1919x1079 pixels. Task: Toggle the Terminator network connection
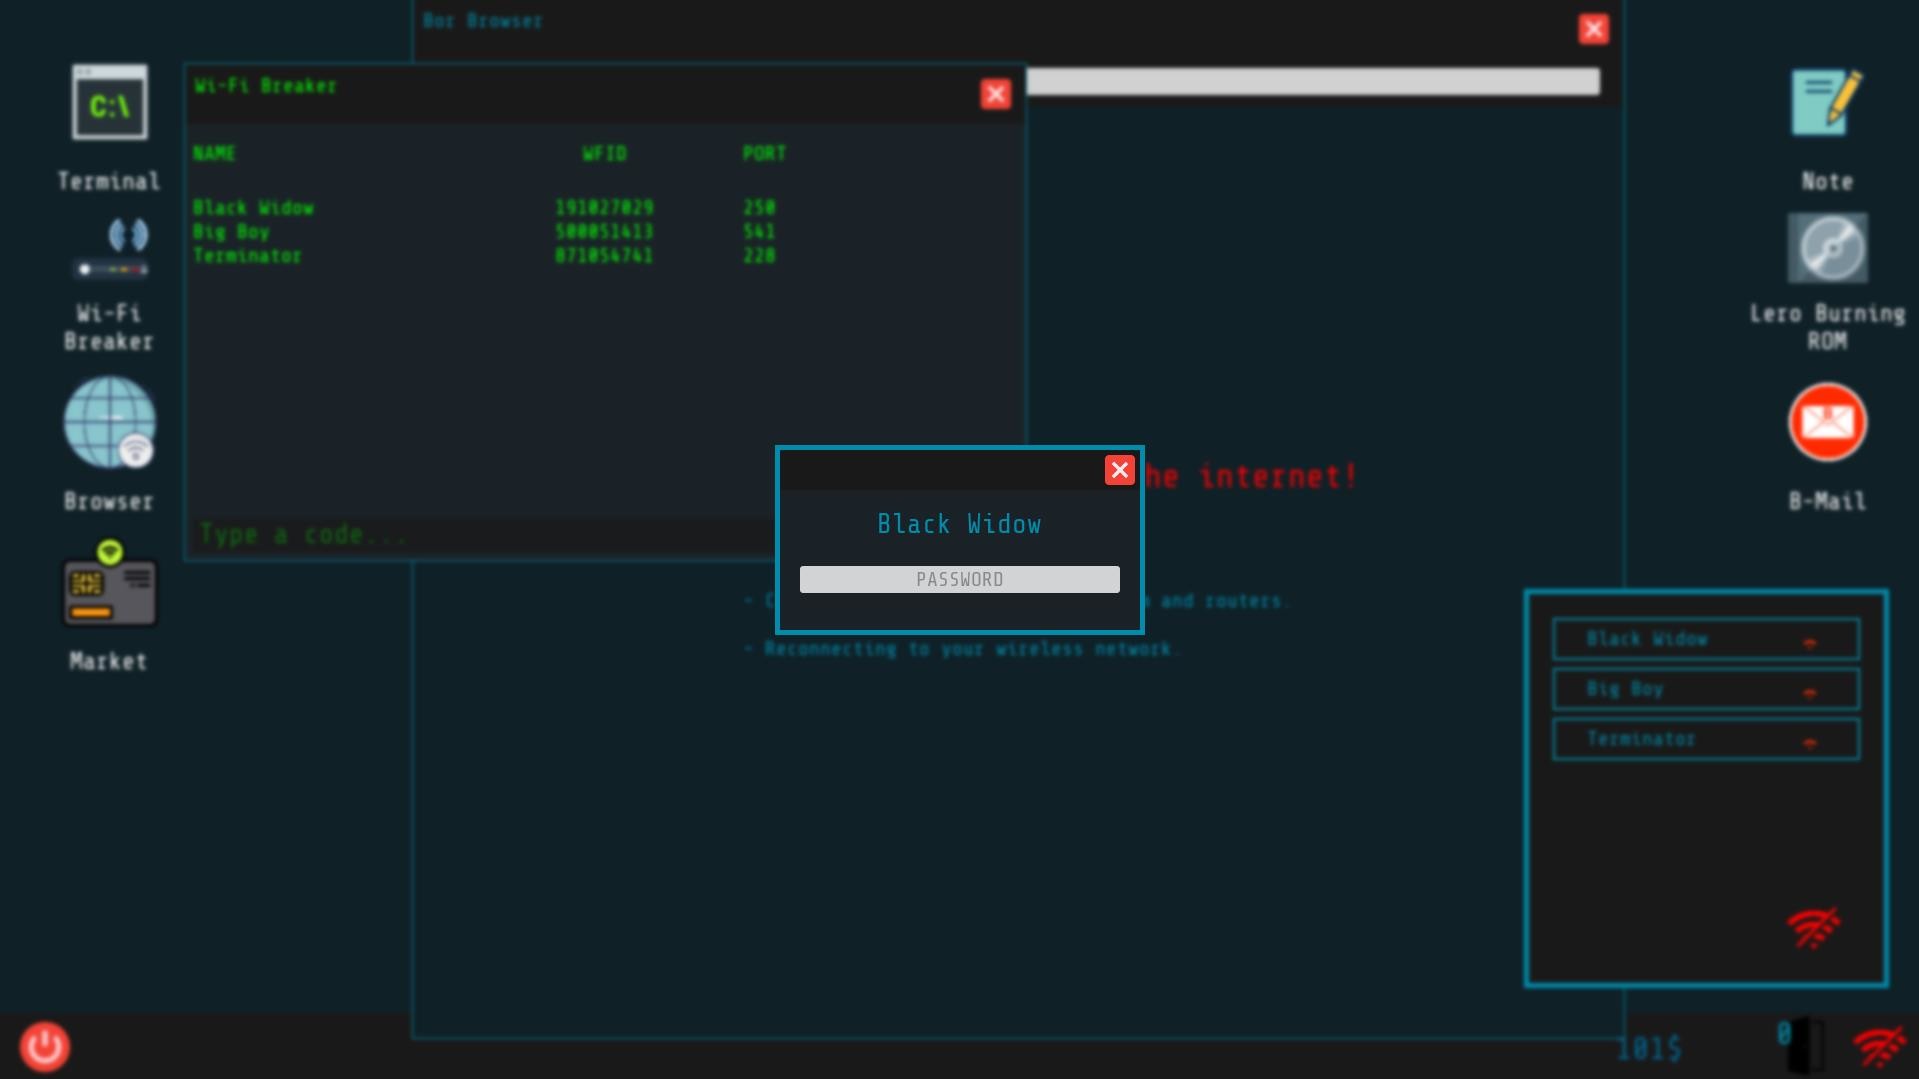(1810, 740)
